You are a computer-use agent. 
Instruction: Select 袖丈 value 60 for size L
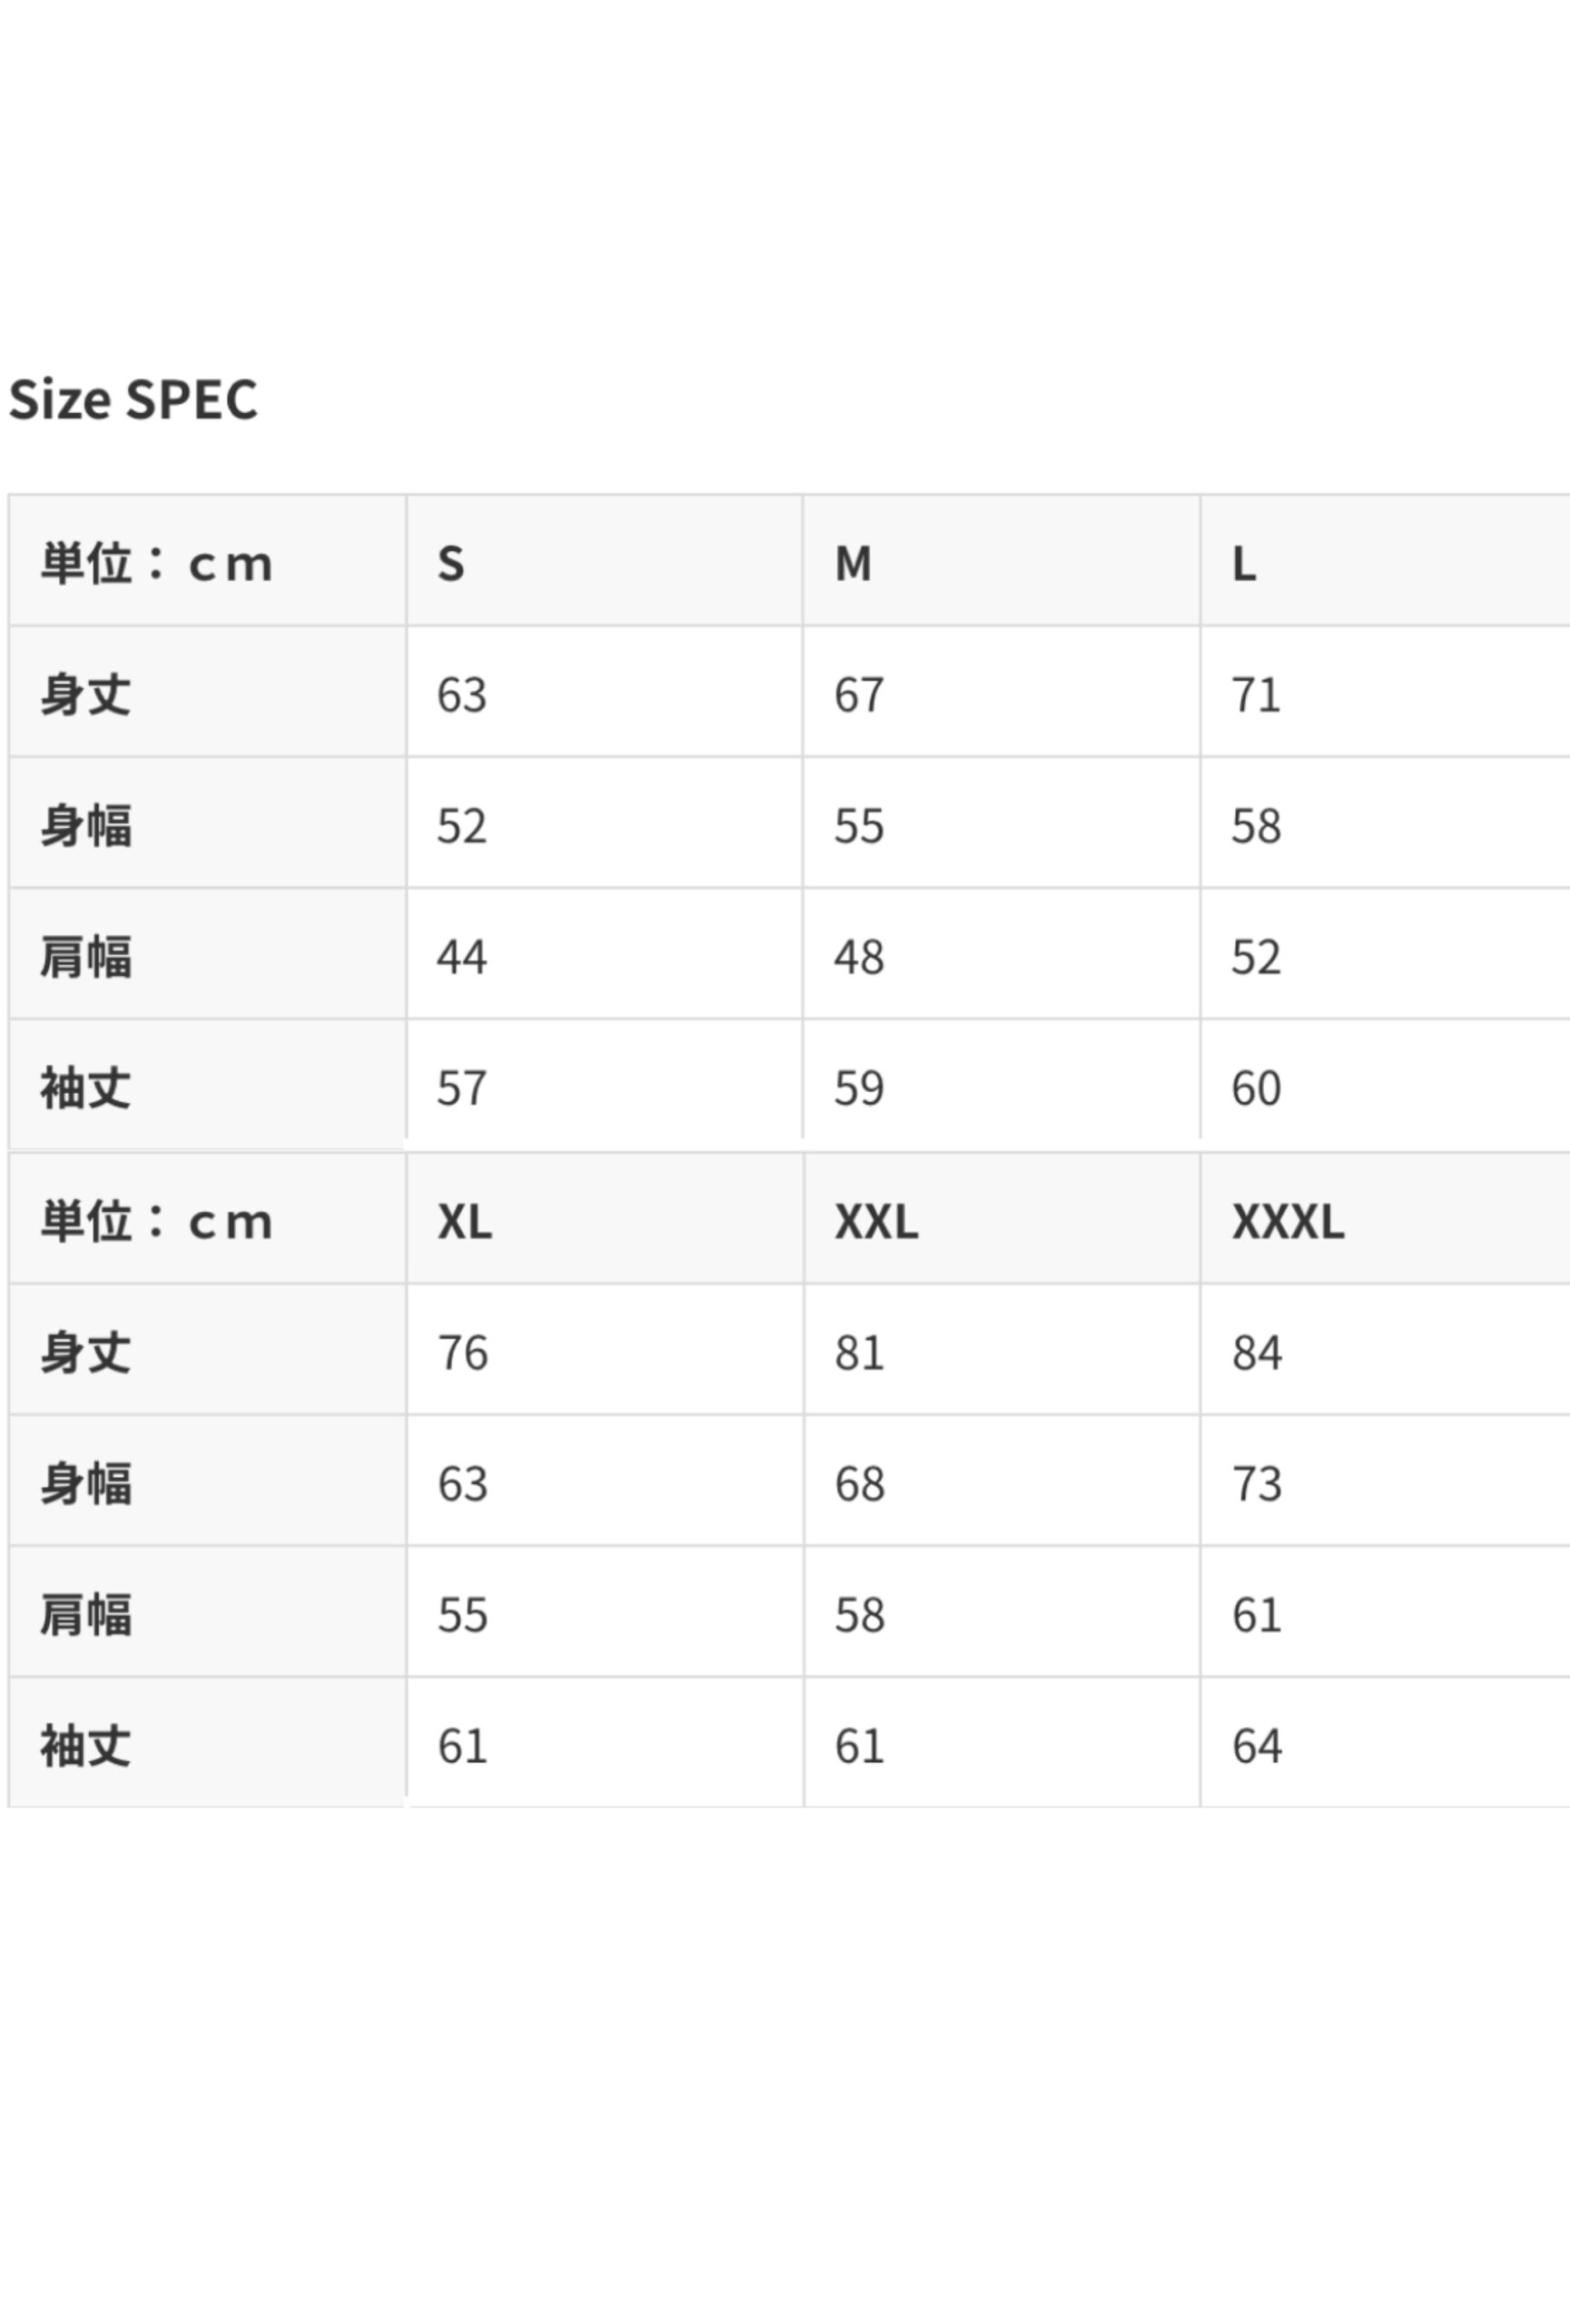point(1256,1088)
